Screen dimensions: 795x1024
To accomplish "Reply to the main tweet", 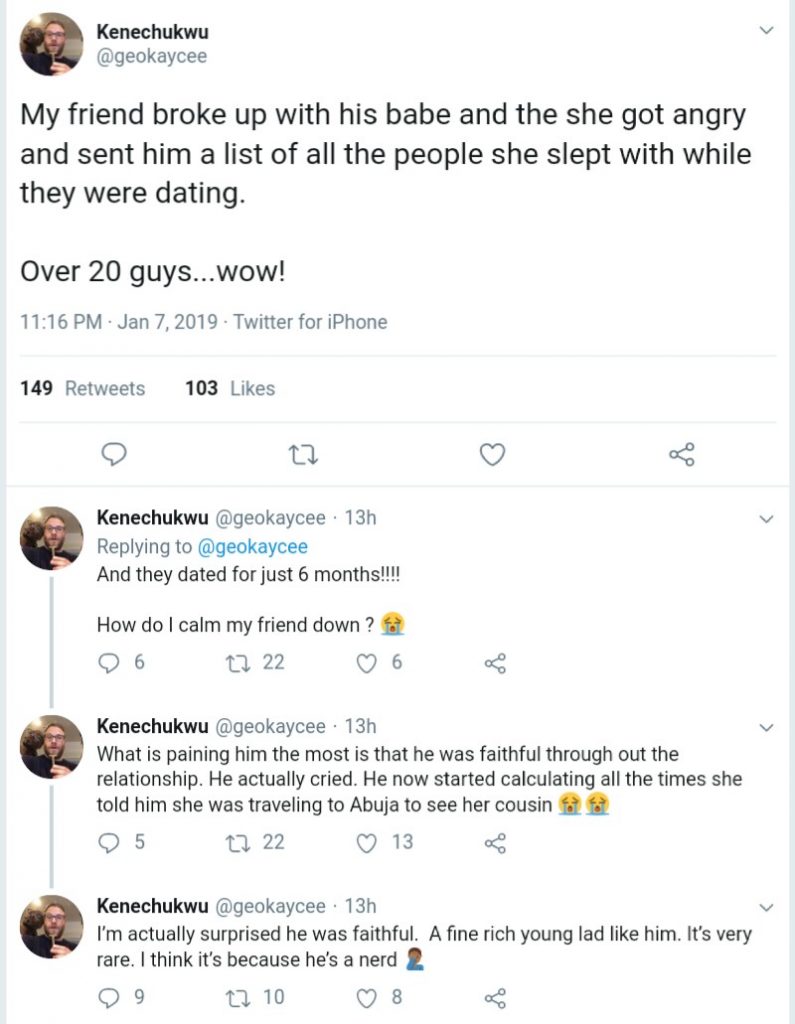I will pos(116,456).
